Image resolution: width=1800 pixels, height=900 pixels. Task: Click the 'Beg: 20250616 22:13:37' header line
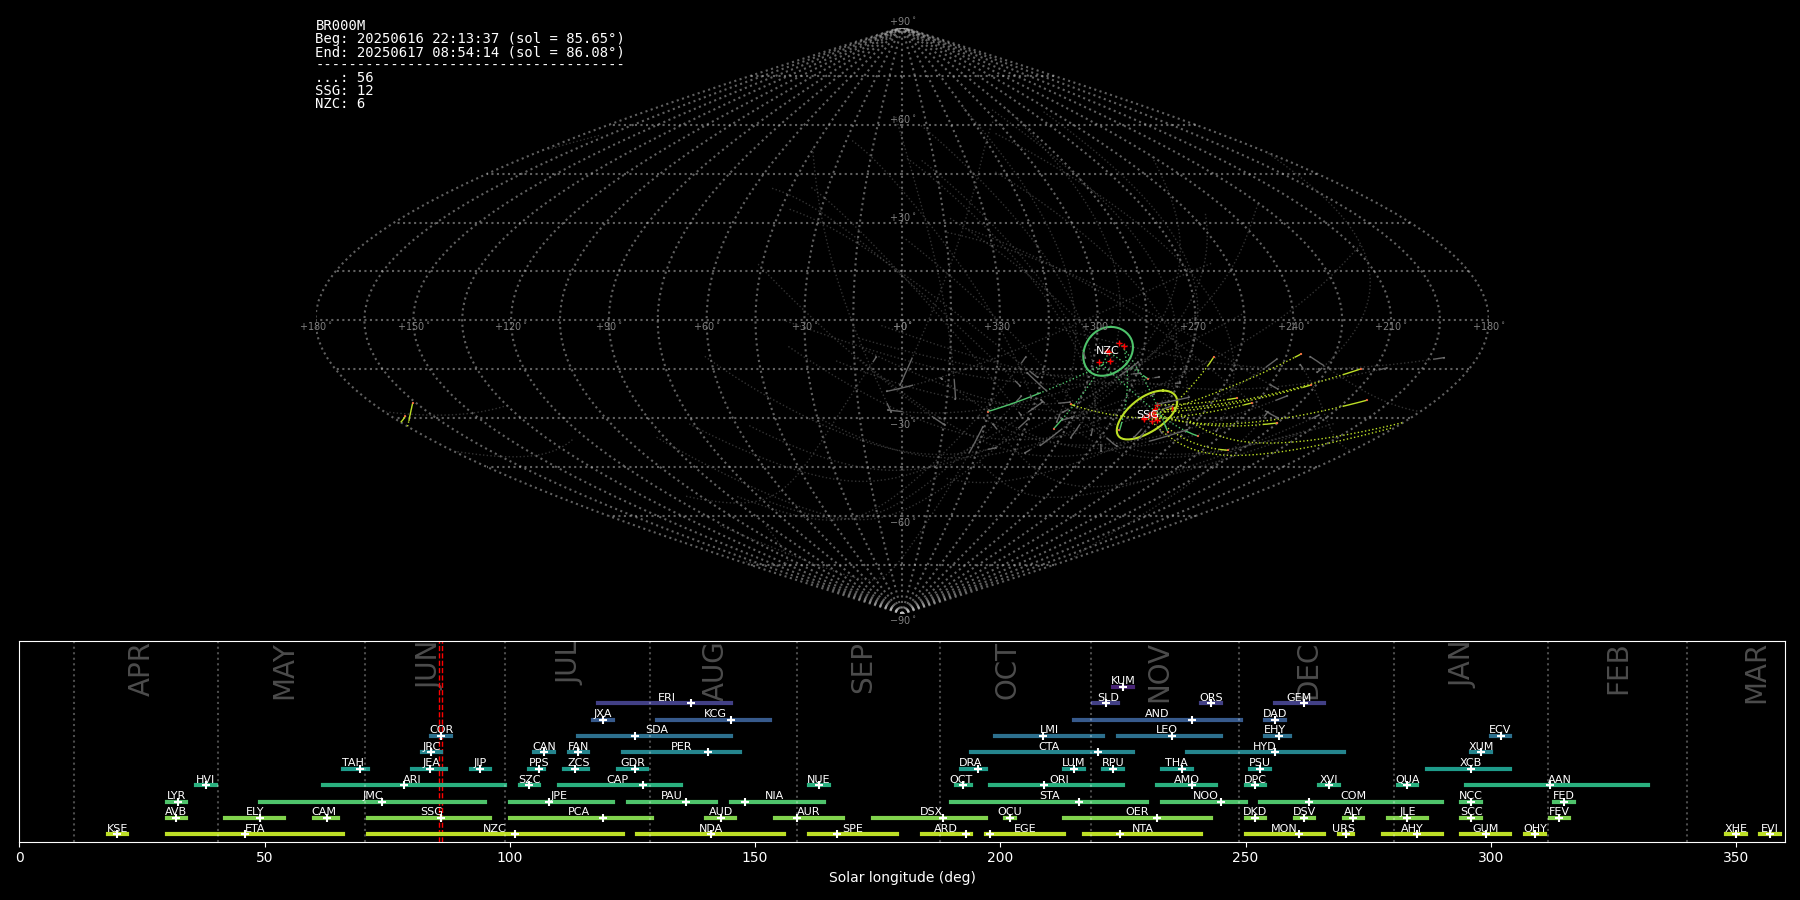470,39
